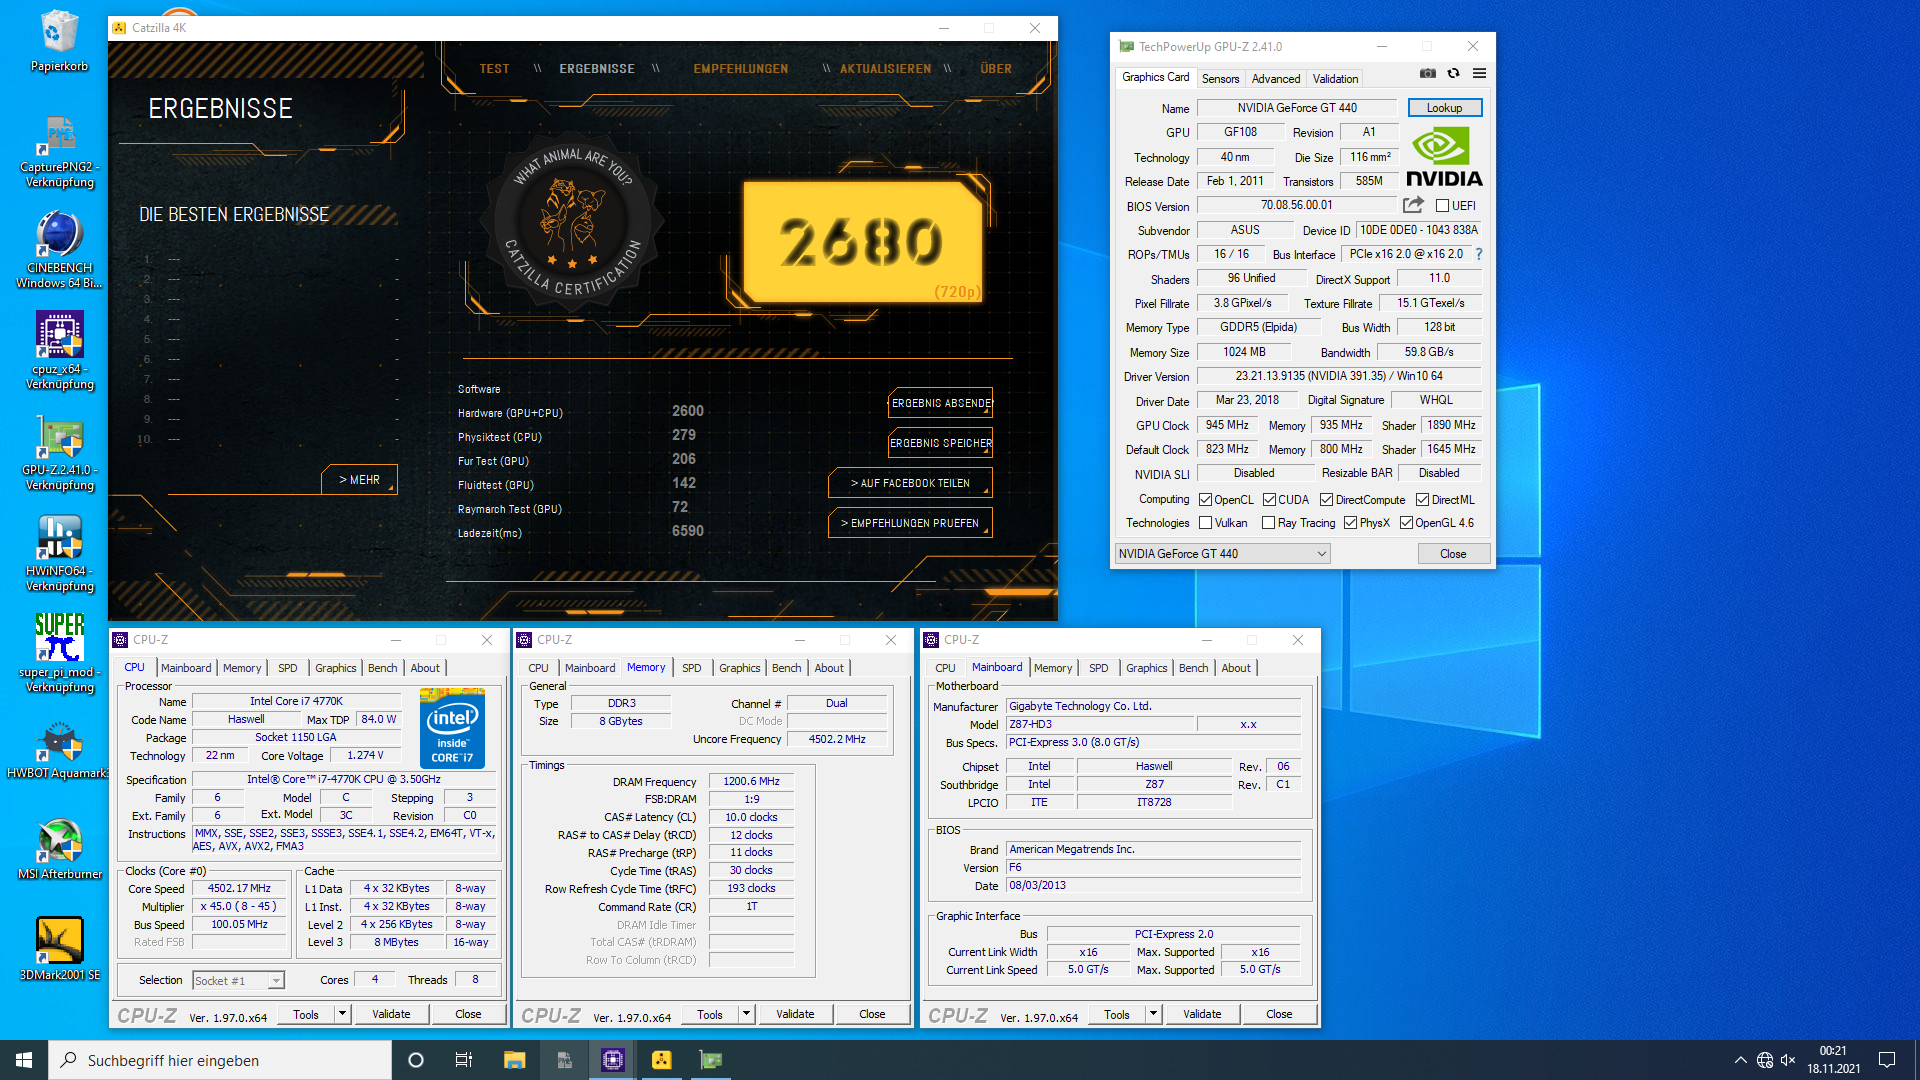Click Validate in CPU-Z Mainboard window
1920x1080 pixels.
pyautogui.click(x=1202, y=1014)
